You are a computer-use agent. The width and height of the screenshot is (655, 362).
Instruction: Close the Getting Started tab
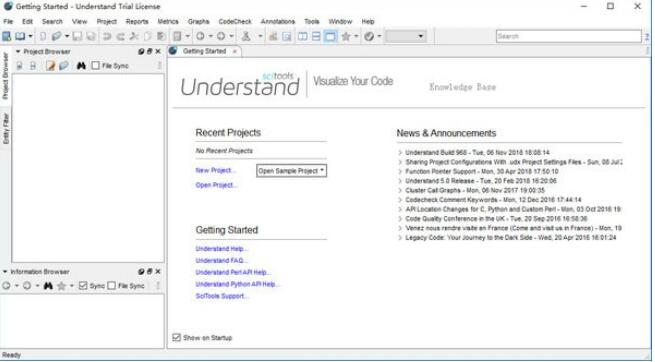click(235, 51)
